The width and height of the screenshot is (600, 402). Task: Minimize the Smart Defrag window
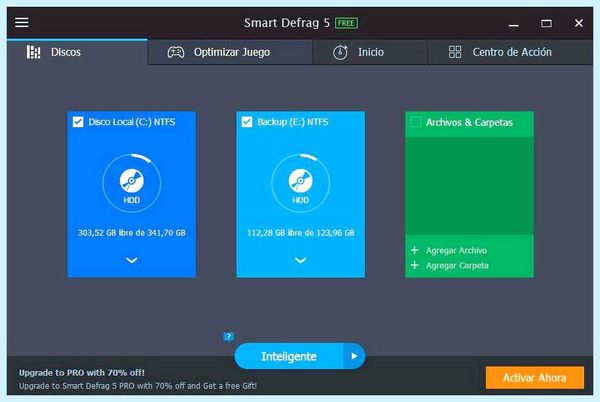514,24
